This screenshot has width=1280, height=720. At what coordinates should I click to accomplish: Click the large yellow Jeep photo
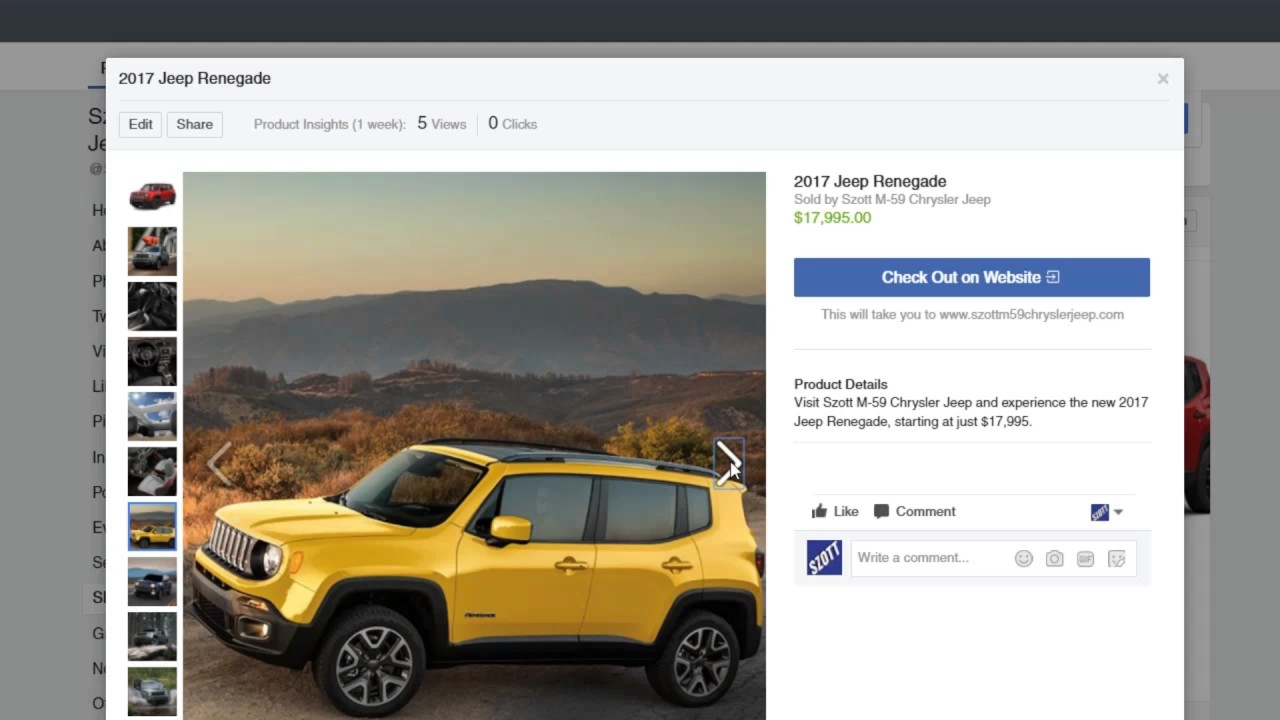click(x=474, y=446)
